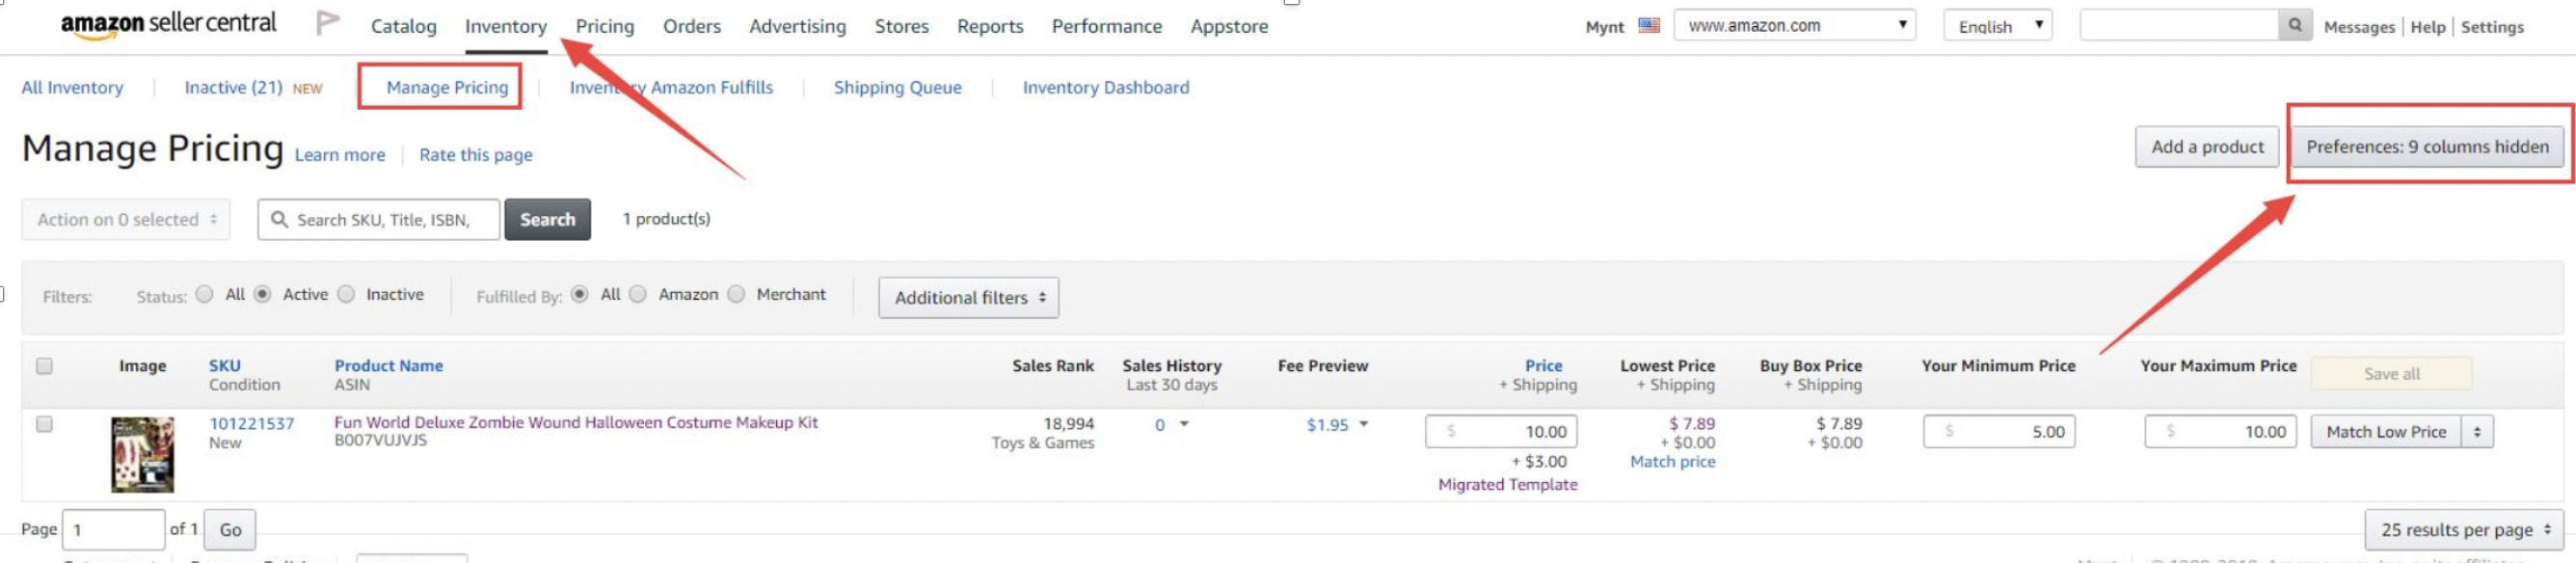Click the Page number input field
The width and height of the screenshot is (2576, 563).
tap(114, 530)
